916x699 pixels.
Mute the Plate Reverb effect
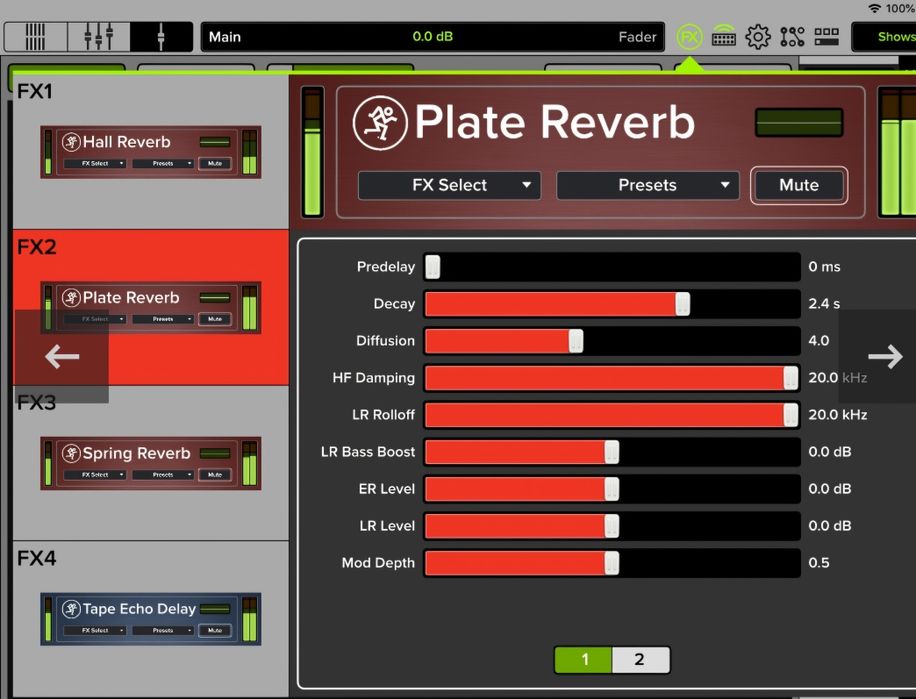799,185
